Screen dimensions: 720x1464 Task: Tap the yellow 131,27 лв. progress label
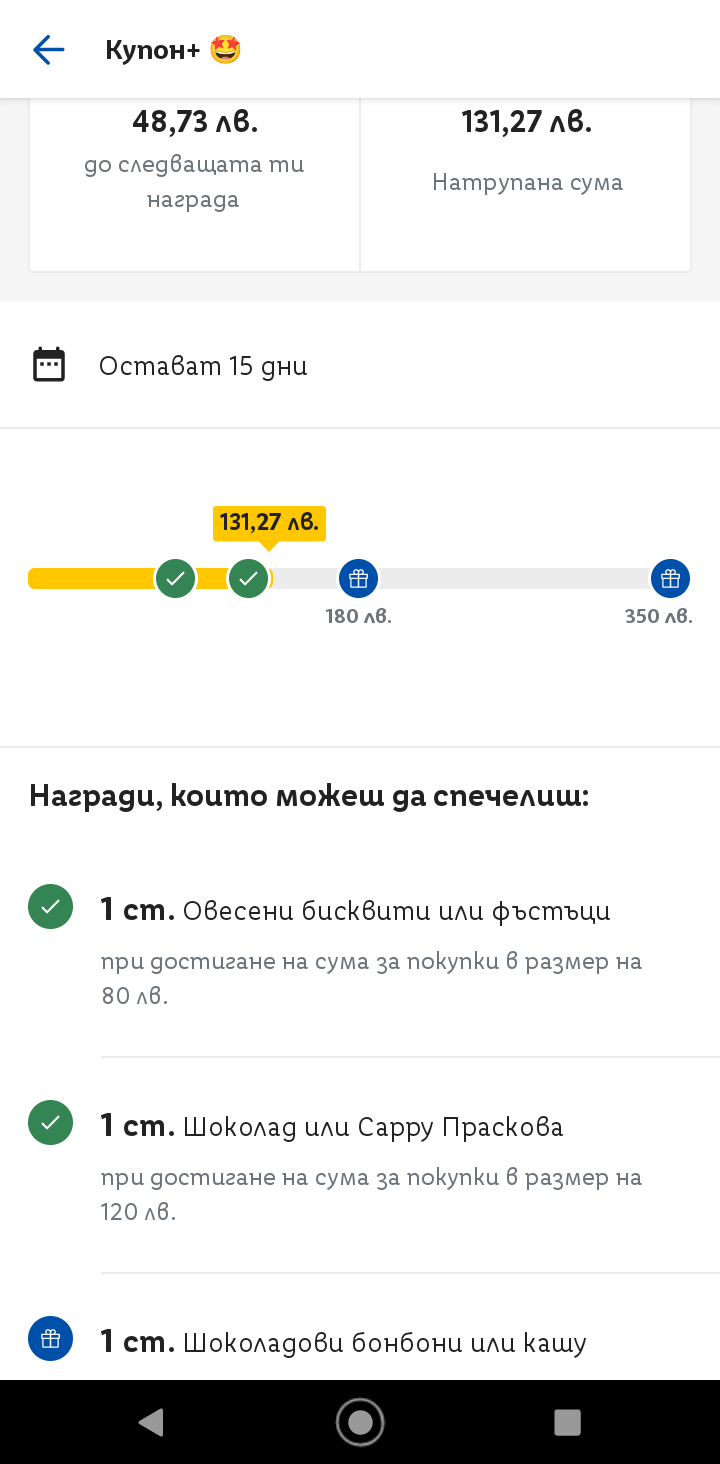pyautogui.click(x=269, y=523)
